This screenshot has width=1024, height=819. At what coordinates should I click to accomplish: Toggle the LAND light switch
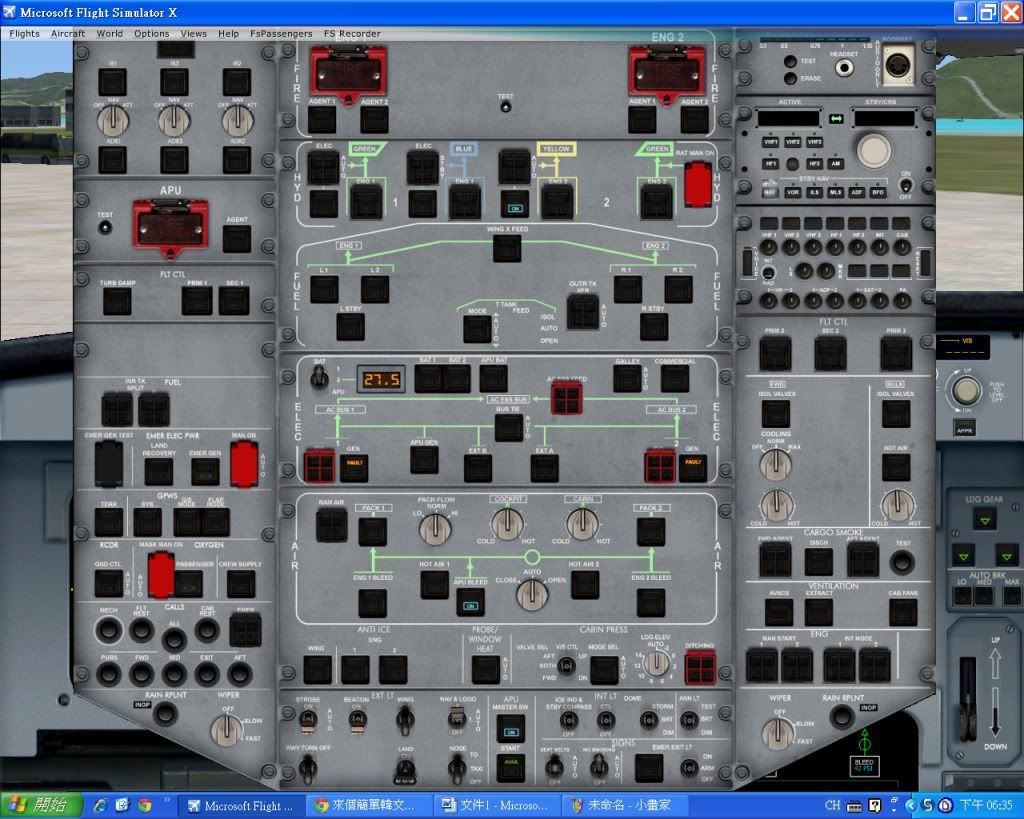coord(405,771)
